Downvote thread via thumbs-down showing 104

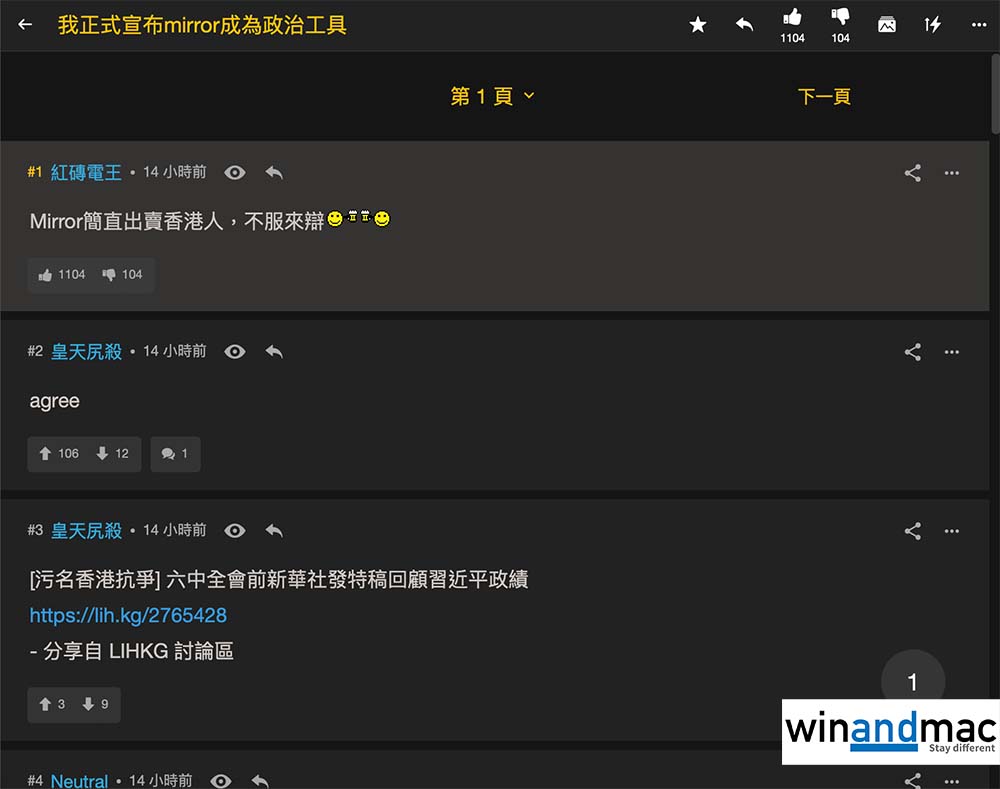coord(840,26)
